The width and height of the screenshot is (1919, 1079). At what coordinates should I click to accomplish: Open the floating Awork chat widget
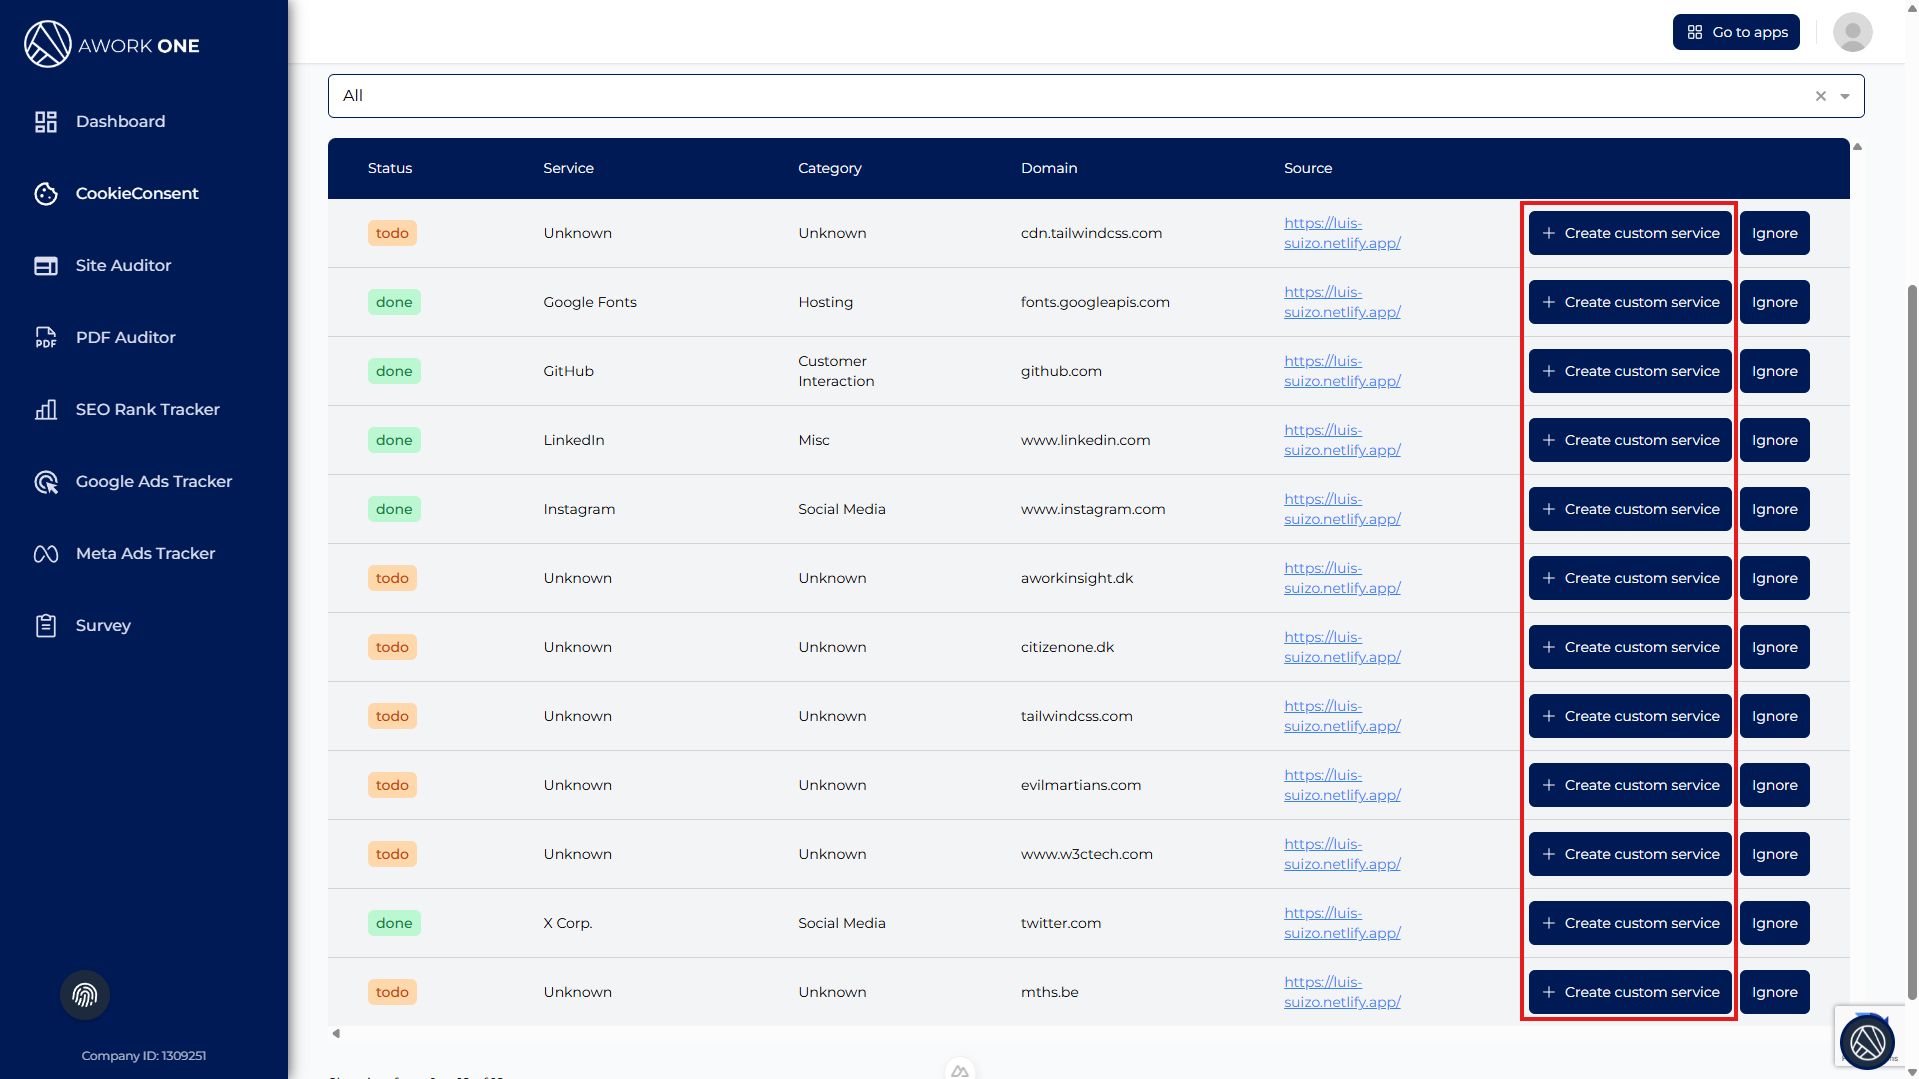click(1866, 1042)
